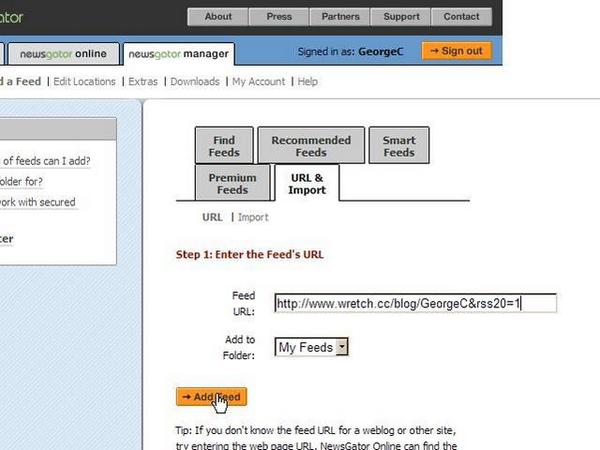Screen dimensions: 600x450
Task: Open 'ork with secured' help link
Action: pos(38,202)
